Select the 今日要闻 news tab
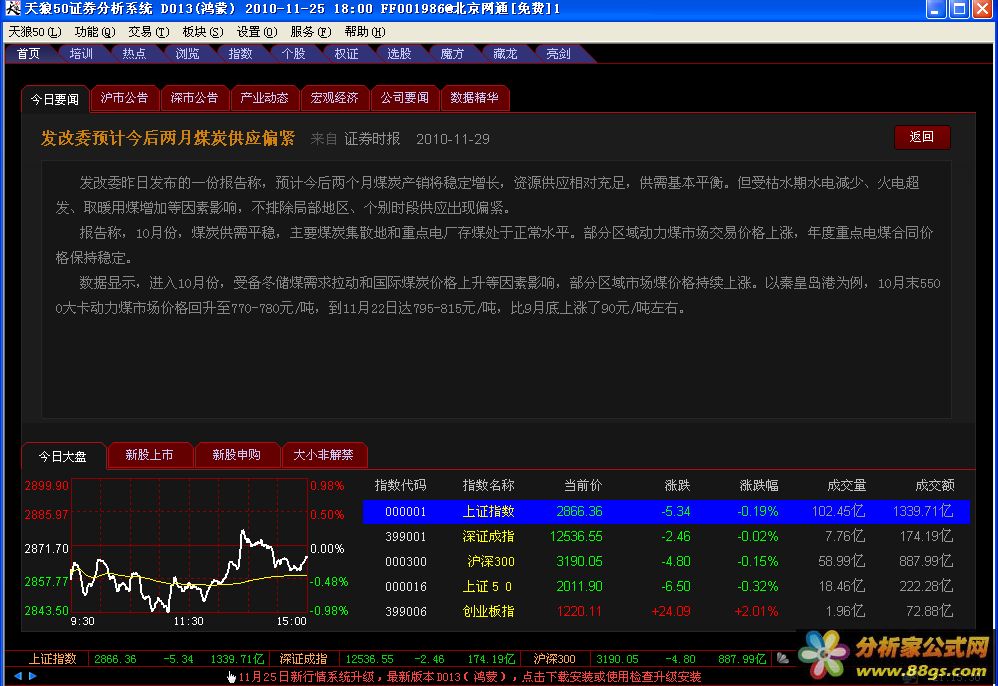 (x=55, y=99)
